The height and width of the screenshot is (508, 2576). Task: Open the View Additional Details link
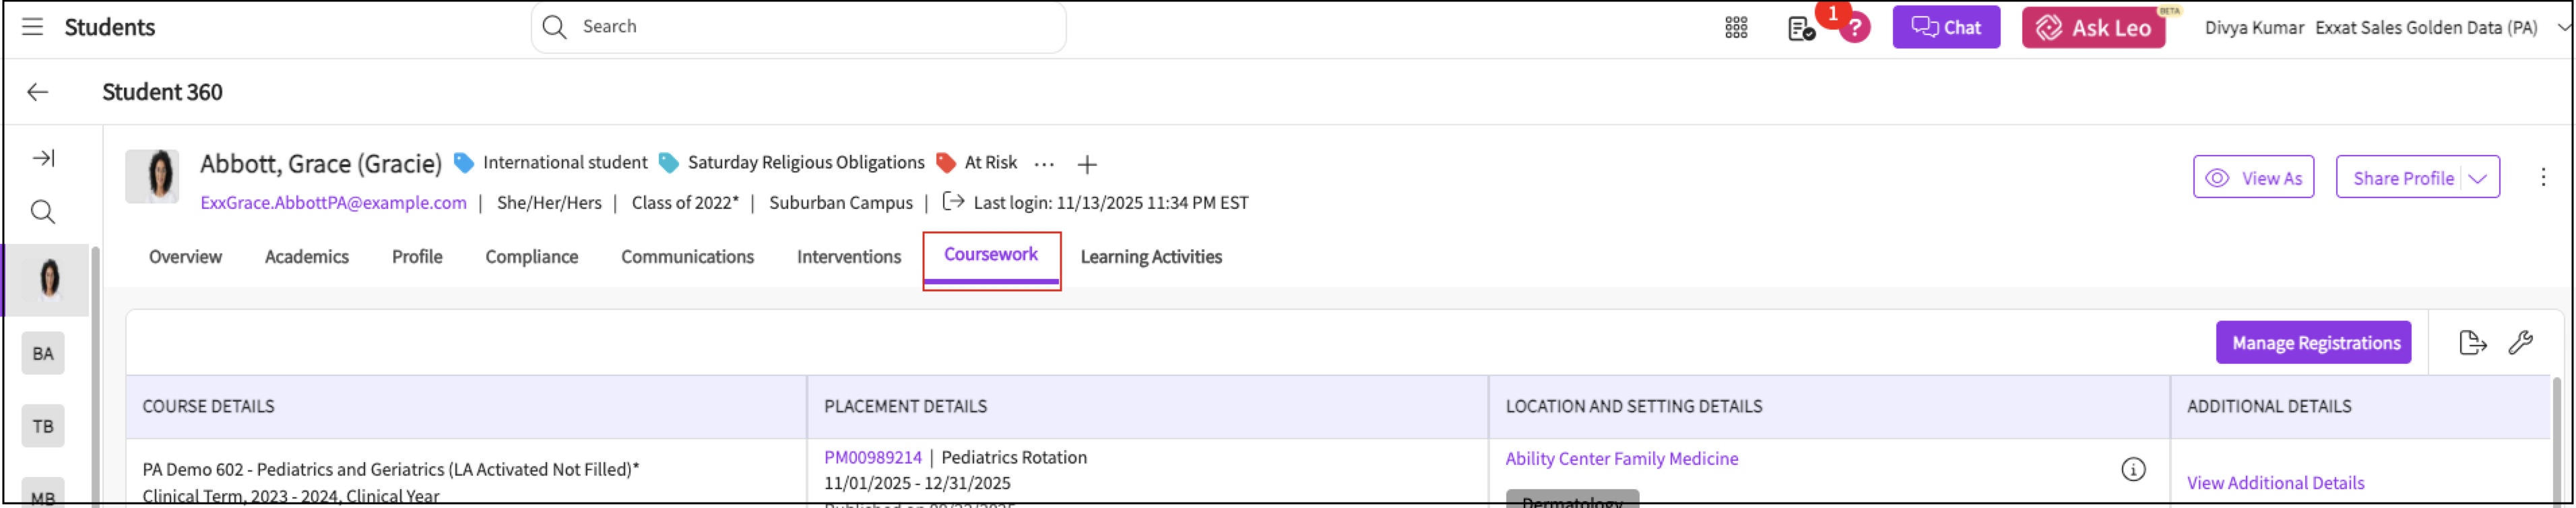point(2275,483)
